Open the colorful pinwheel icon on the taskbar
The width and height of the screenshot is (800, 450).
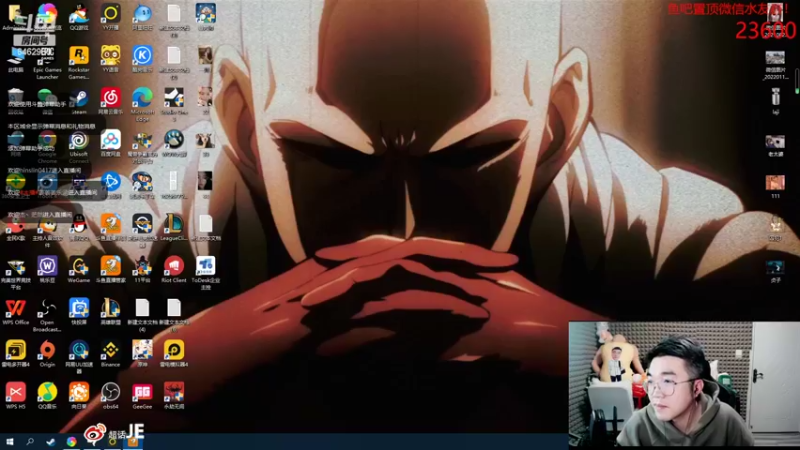point(71,442)
